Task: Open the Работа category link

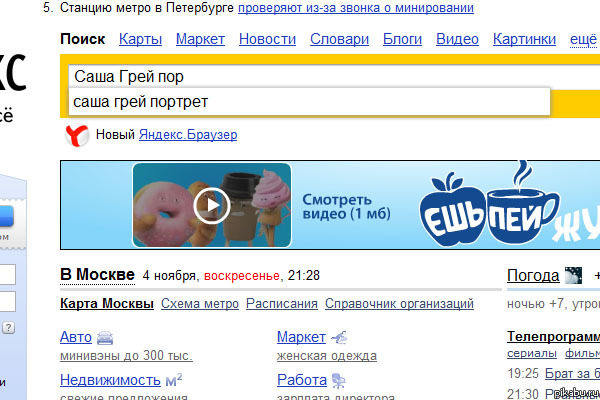Action: click(302, 380)
